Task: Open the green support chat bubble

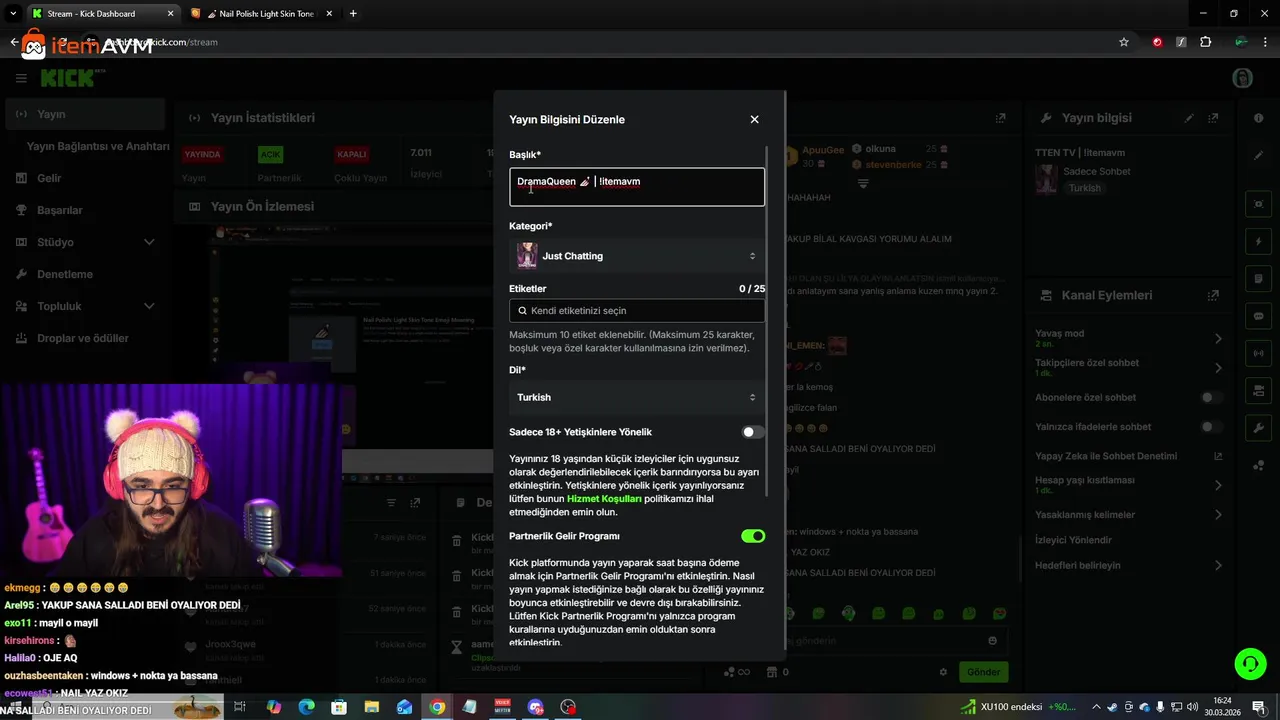Action: click(1249, 663)
